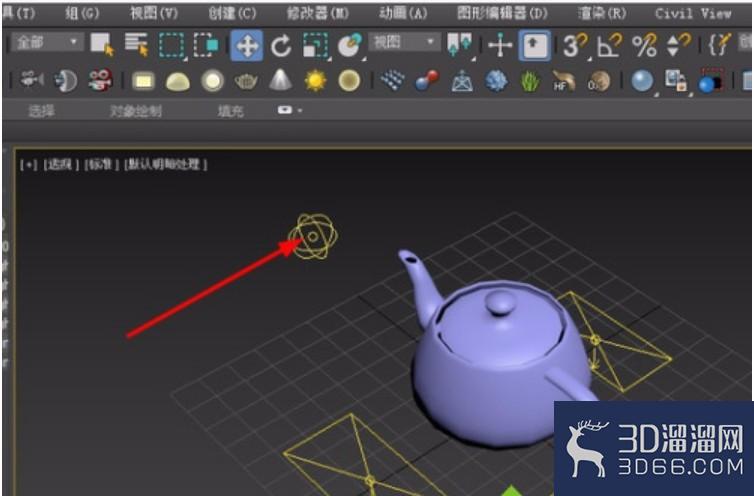Open the 视图(V) menu in menu bar

click(154, 13)
